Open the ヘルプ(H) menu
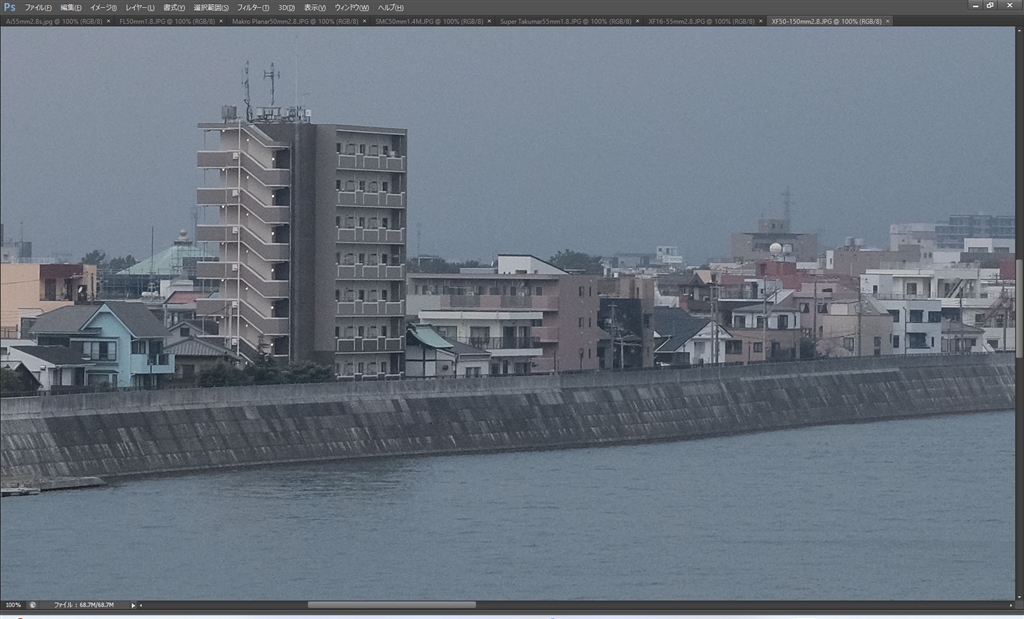This screenshot has width=1024, height=619. click(391, 8)
